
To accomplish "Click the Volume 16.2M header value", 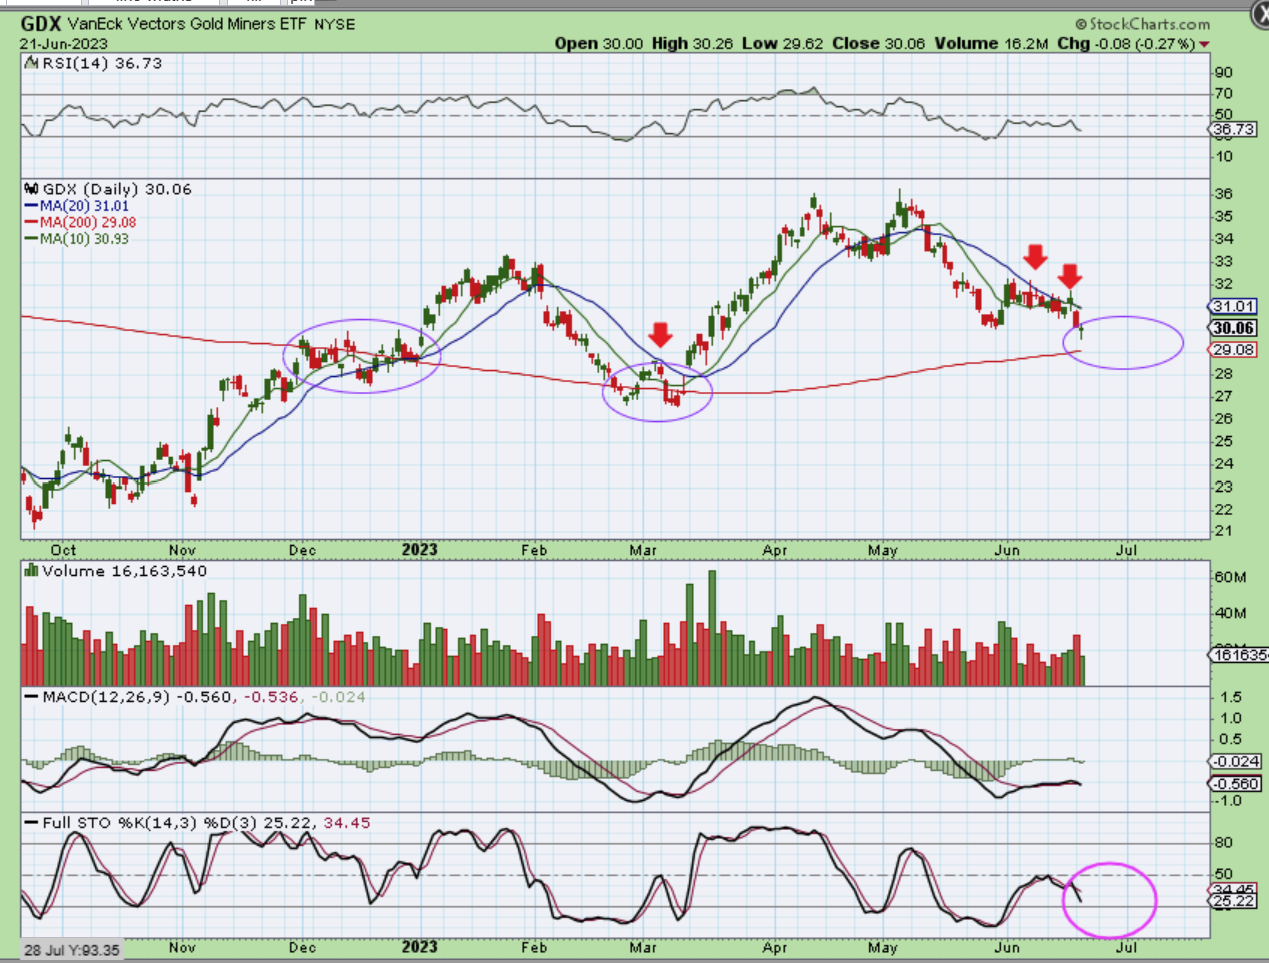I will [x=991, y=43].
